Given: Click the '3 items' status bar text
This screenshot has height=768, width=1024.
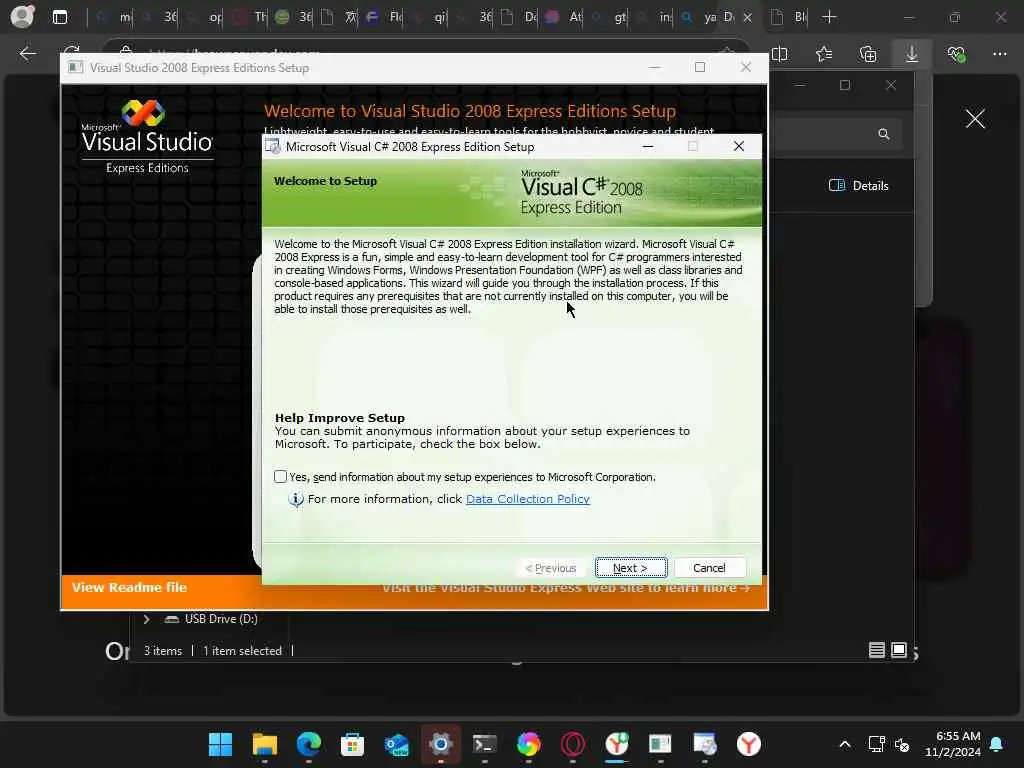Looking at the screenshot, I should 163,650.
